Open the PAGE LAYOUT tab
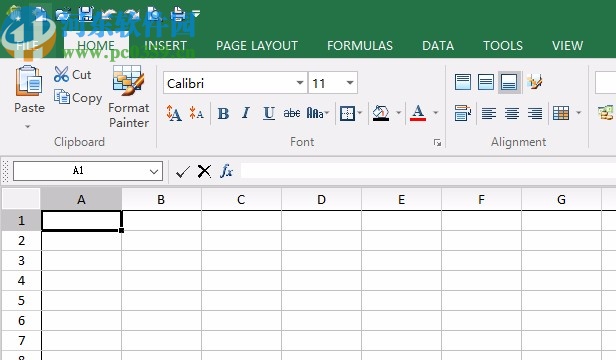Screen dimensions: 616x360 pyautogui.click(x=257, y=46)
